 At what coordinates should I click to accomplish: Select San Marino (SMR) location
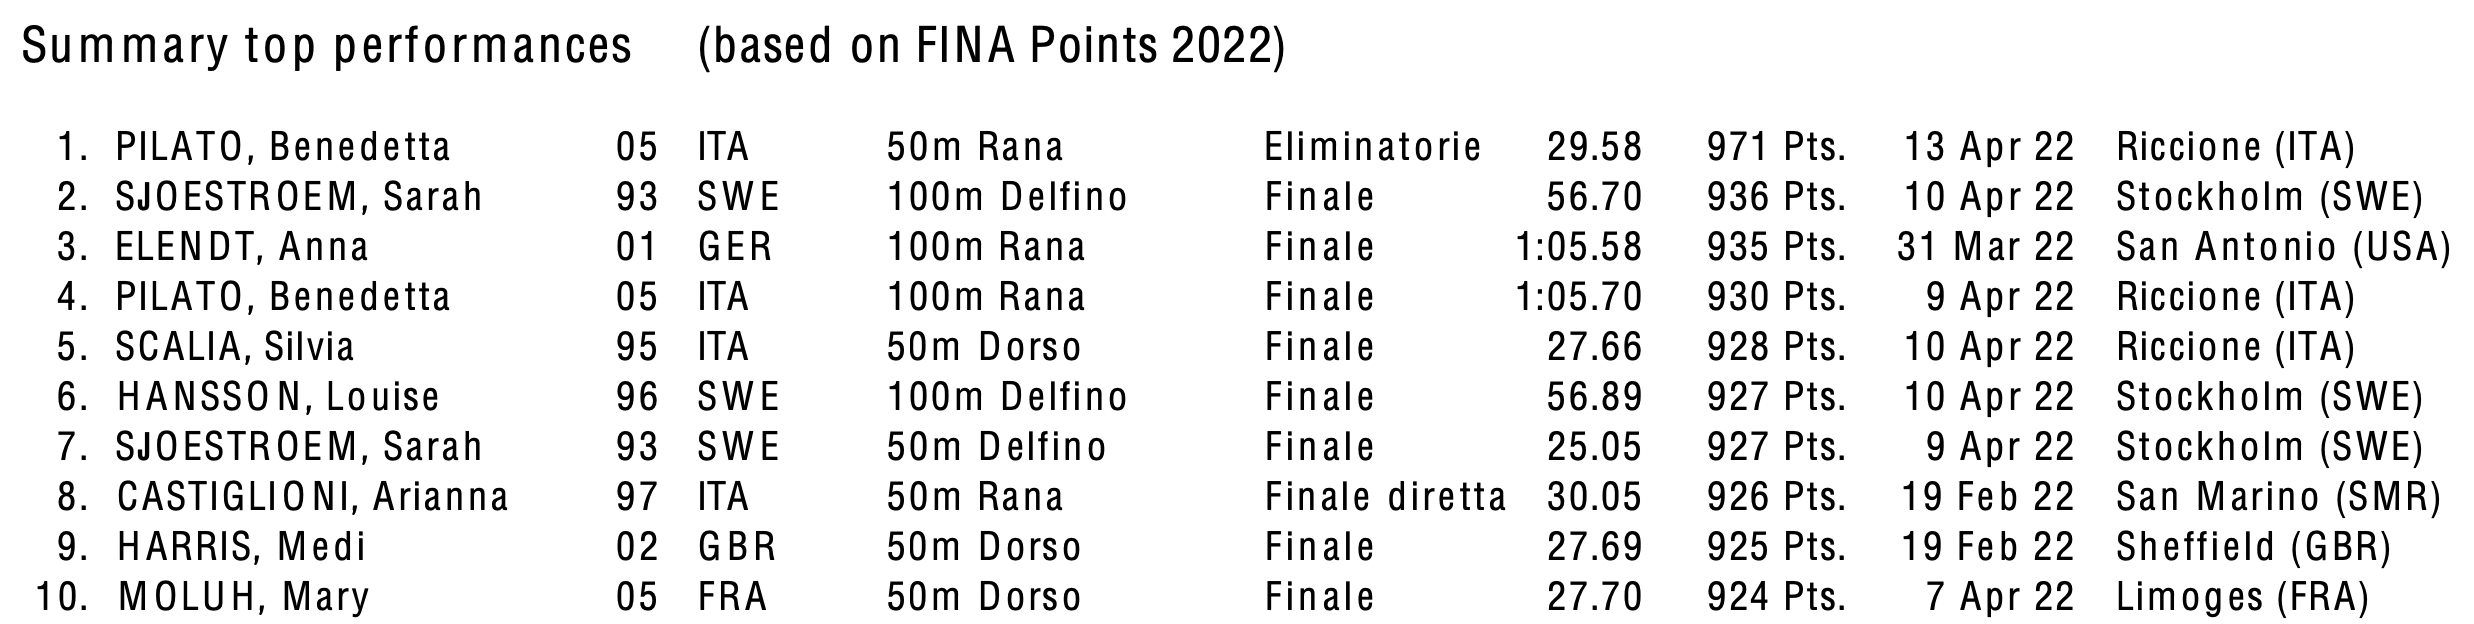point(2279,497)
